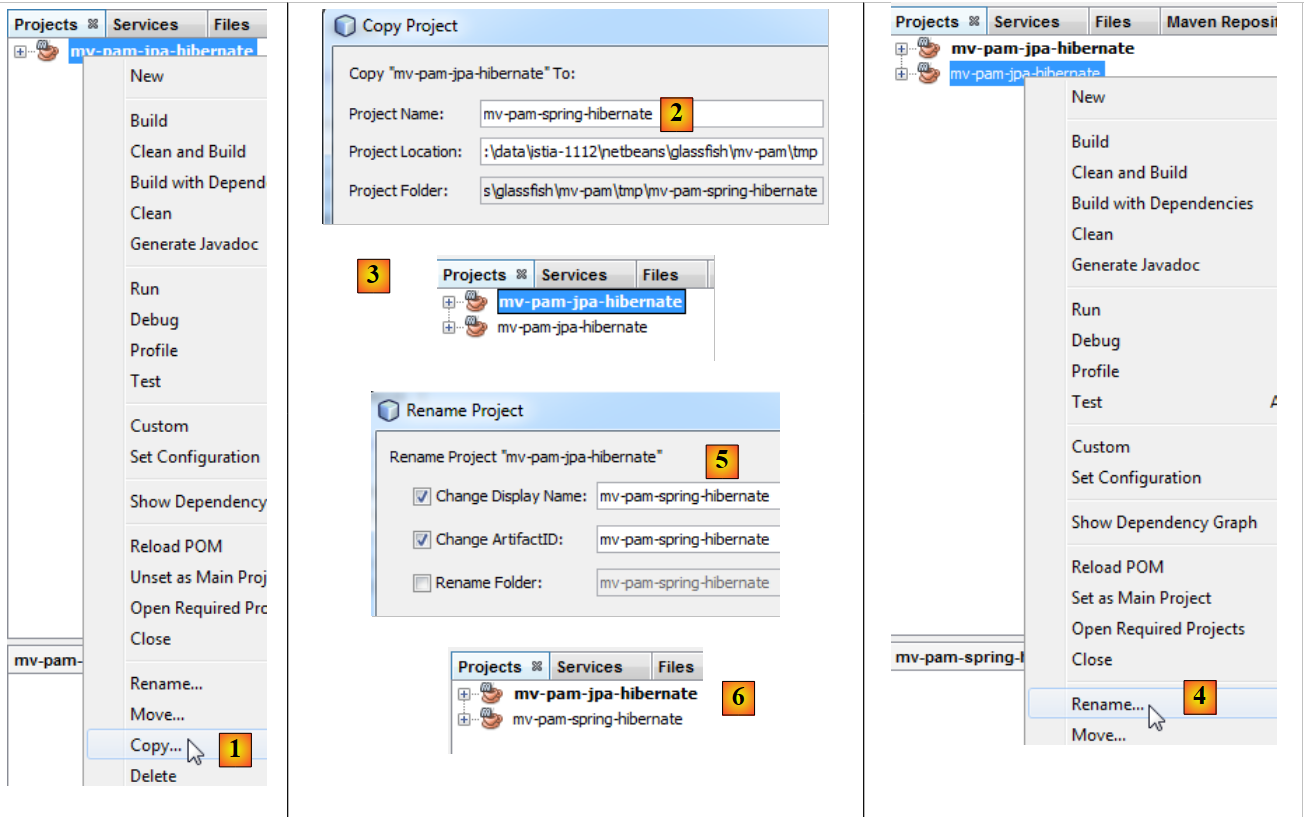
Task: Toggle the Change Display Name checkbox
Action: coord(421,496)
